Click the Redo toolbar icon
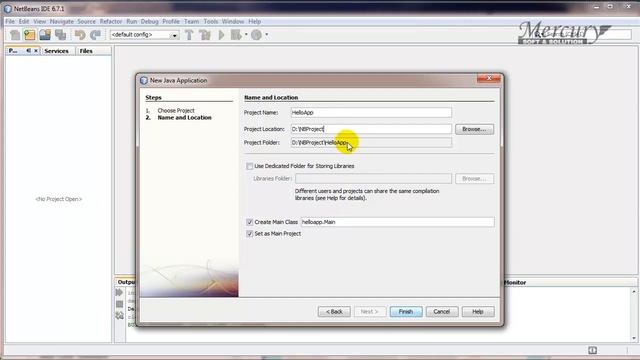The width and height of the screenshot is (640, 360). [x=95, y=35]
